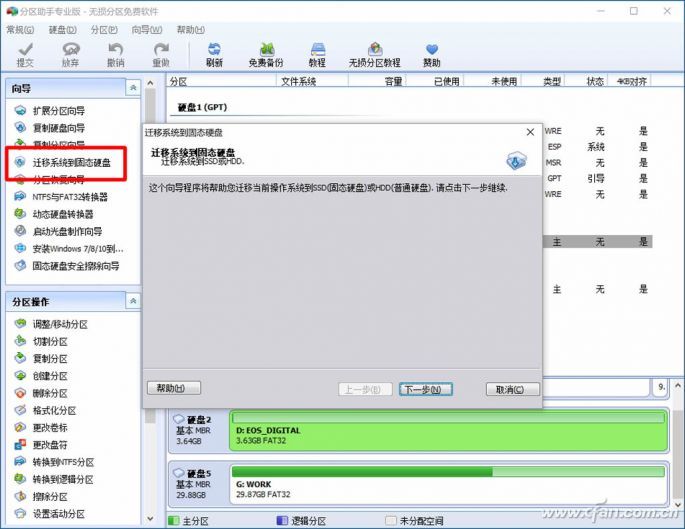Open the 向导(W) menu in the menu bar

coord(147,30)
